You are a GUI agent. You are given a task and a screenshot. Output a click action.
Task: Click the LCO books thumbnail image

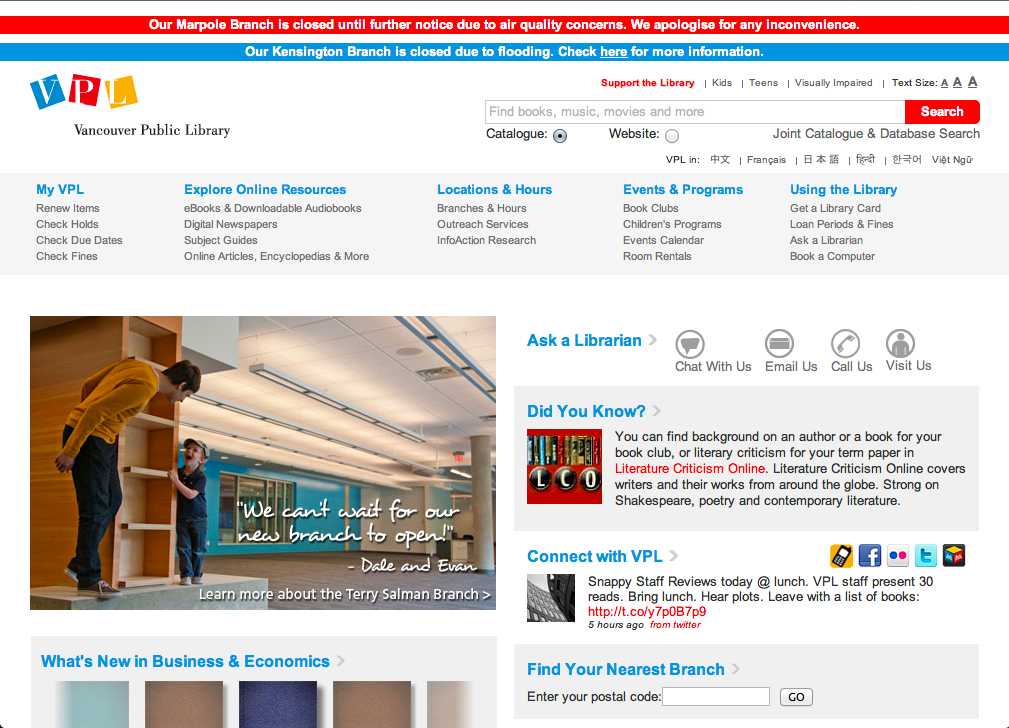click(564, 466)
